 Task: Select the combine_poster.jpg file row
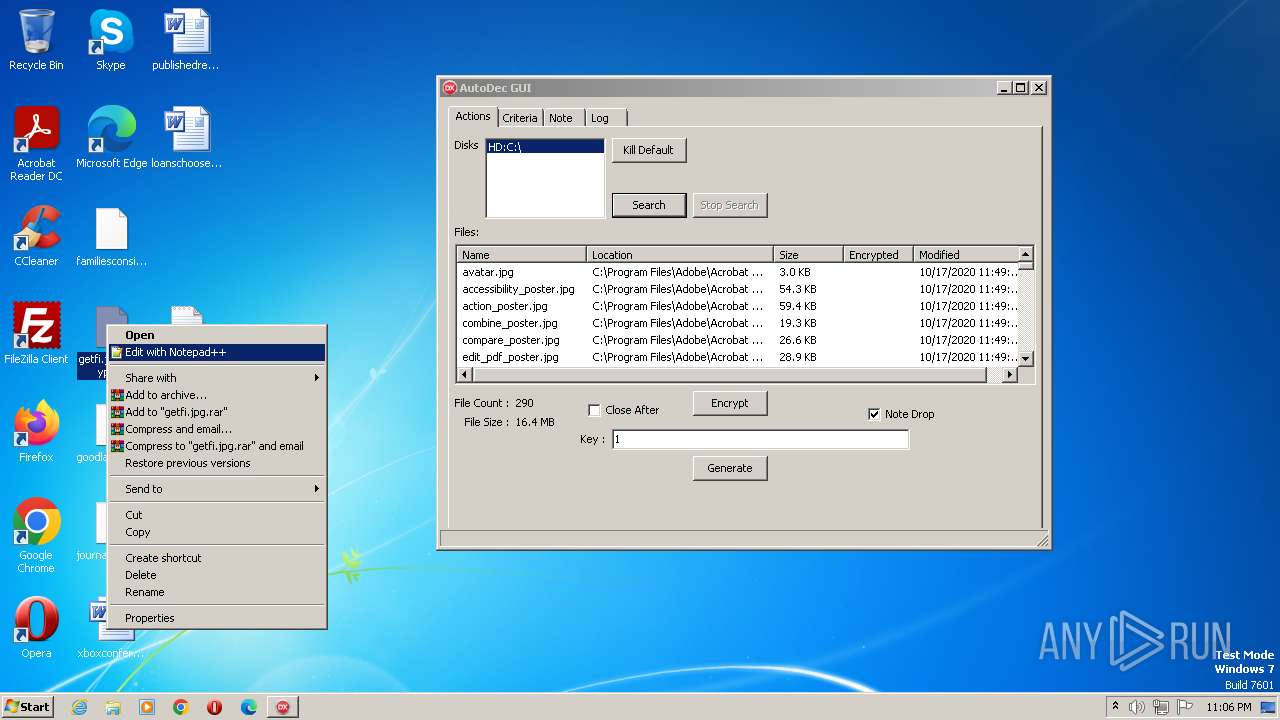point(738,323)
